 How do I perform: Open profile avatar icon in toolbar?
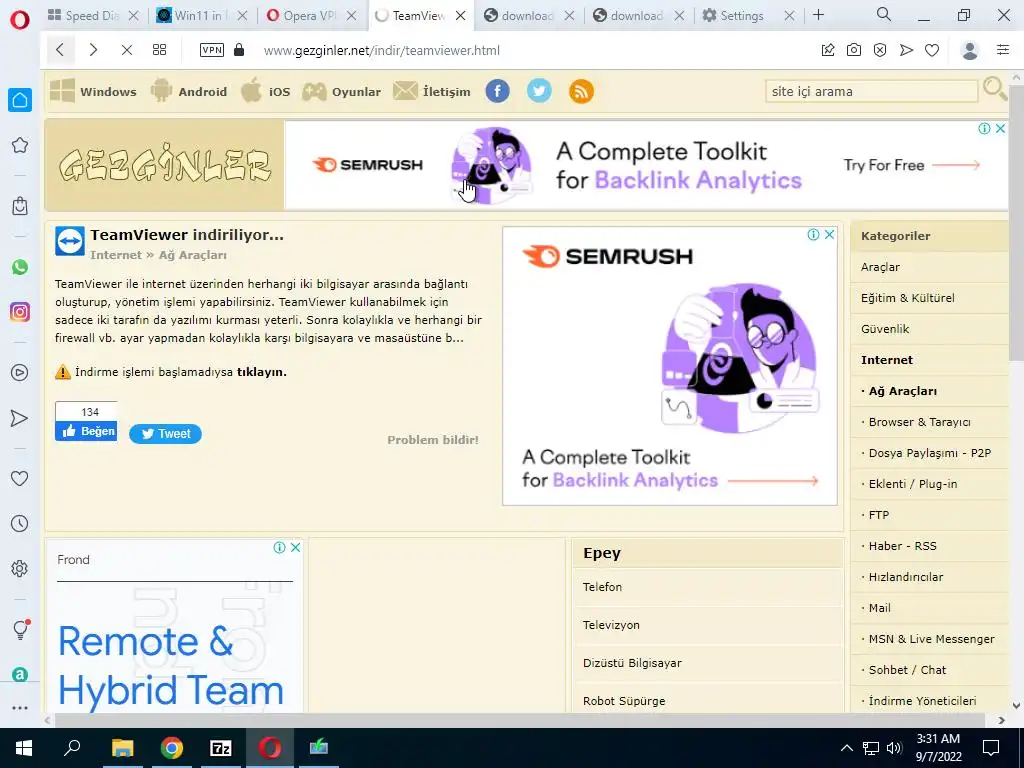tap(970, 50)
